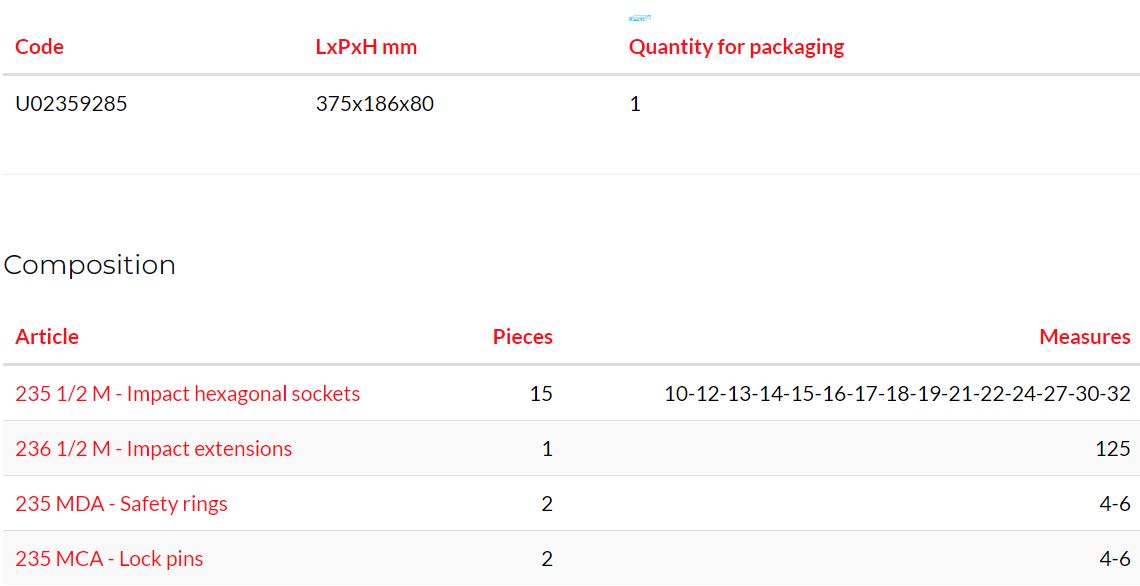Click the Composition section heading
The height and width of the screenshot is (586, 1140).
(x=89, y=265)
